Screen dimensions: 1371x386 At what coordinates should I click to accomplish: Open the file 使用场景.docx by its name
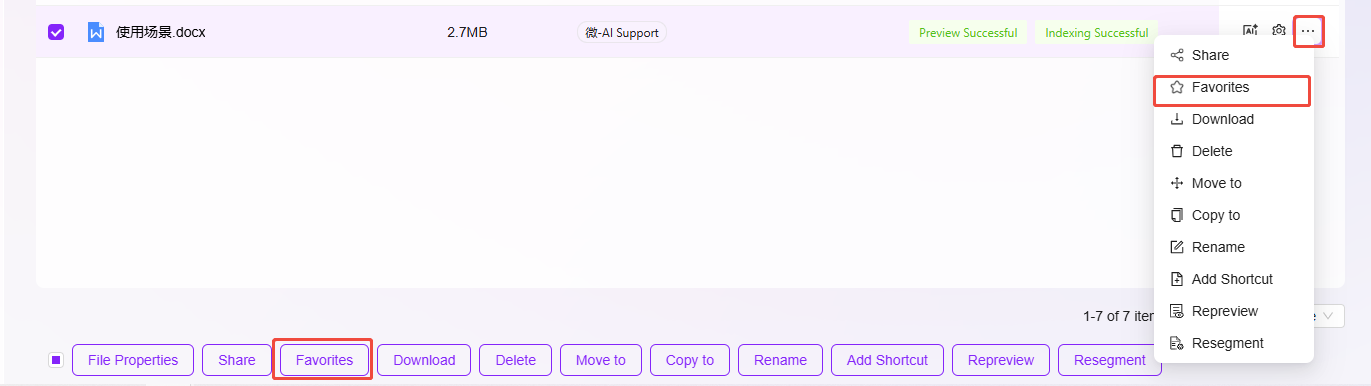(161, 32)
